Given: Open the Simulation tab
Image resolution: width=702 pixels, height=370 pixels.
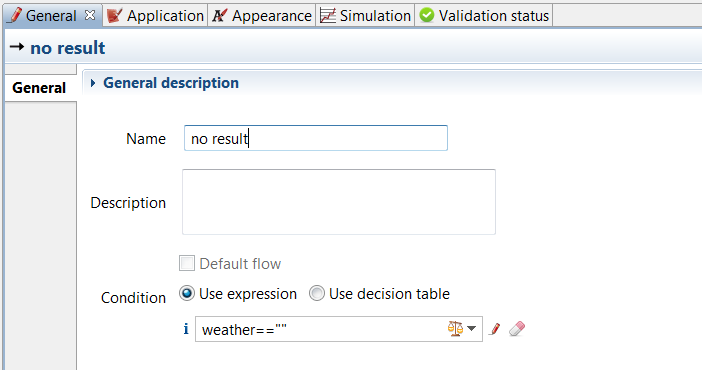Looking at the screenshot, I should pyautogui.click(x=365, y=16).
